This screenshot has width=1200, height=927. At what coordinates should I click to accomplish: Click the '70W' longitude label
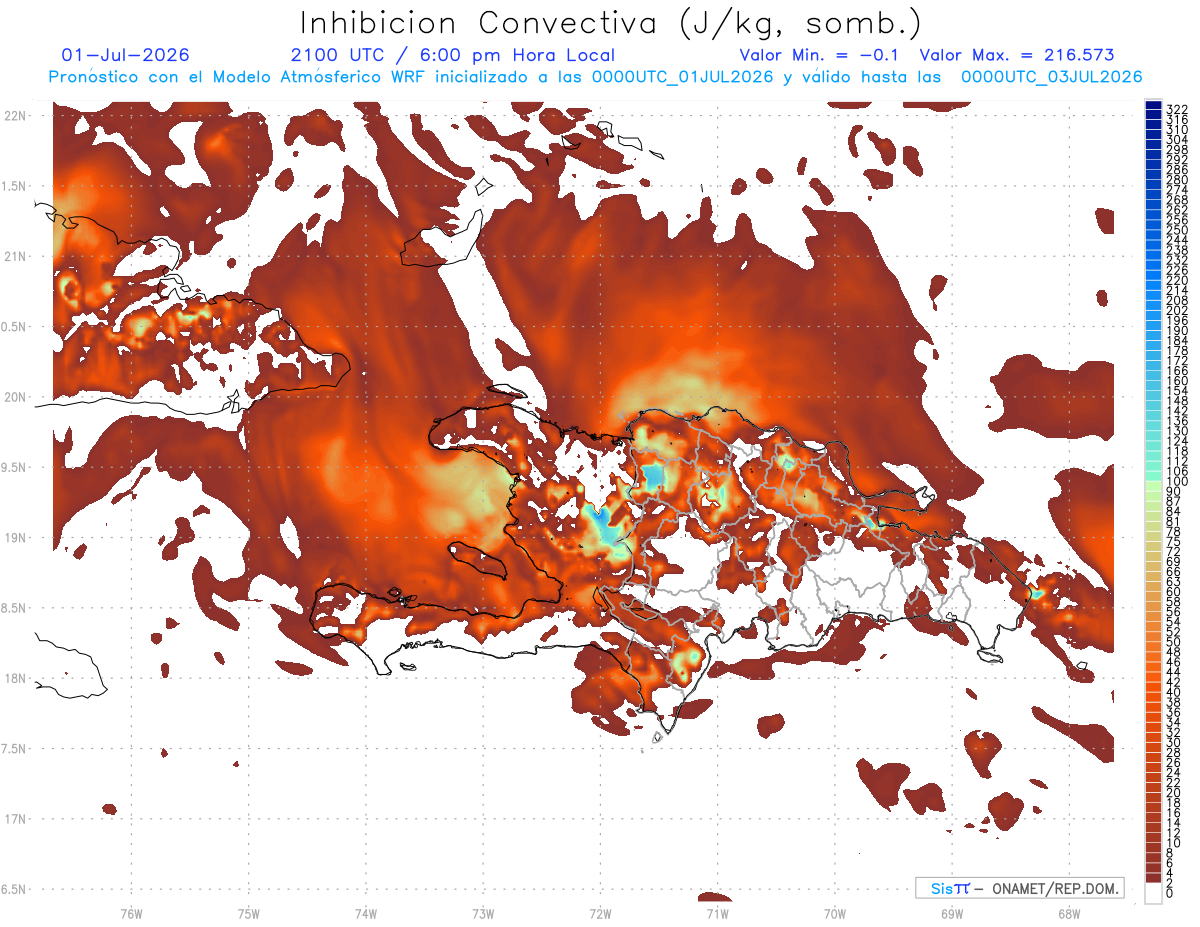point(834,913)
